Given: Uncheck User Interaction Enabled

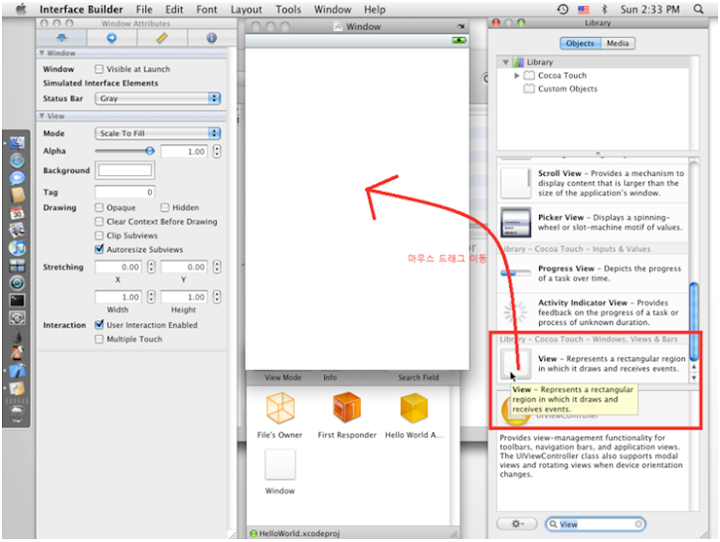Looking at the screenshot, I should 99,324.
